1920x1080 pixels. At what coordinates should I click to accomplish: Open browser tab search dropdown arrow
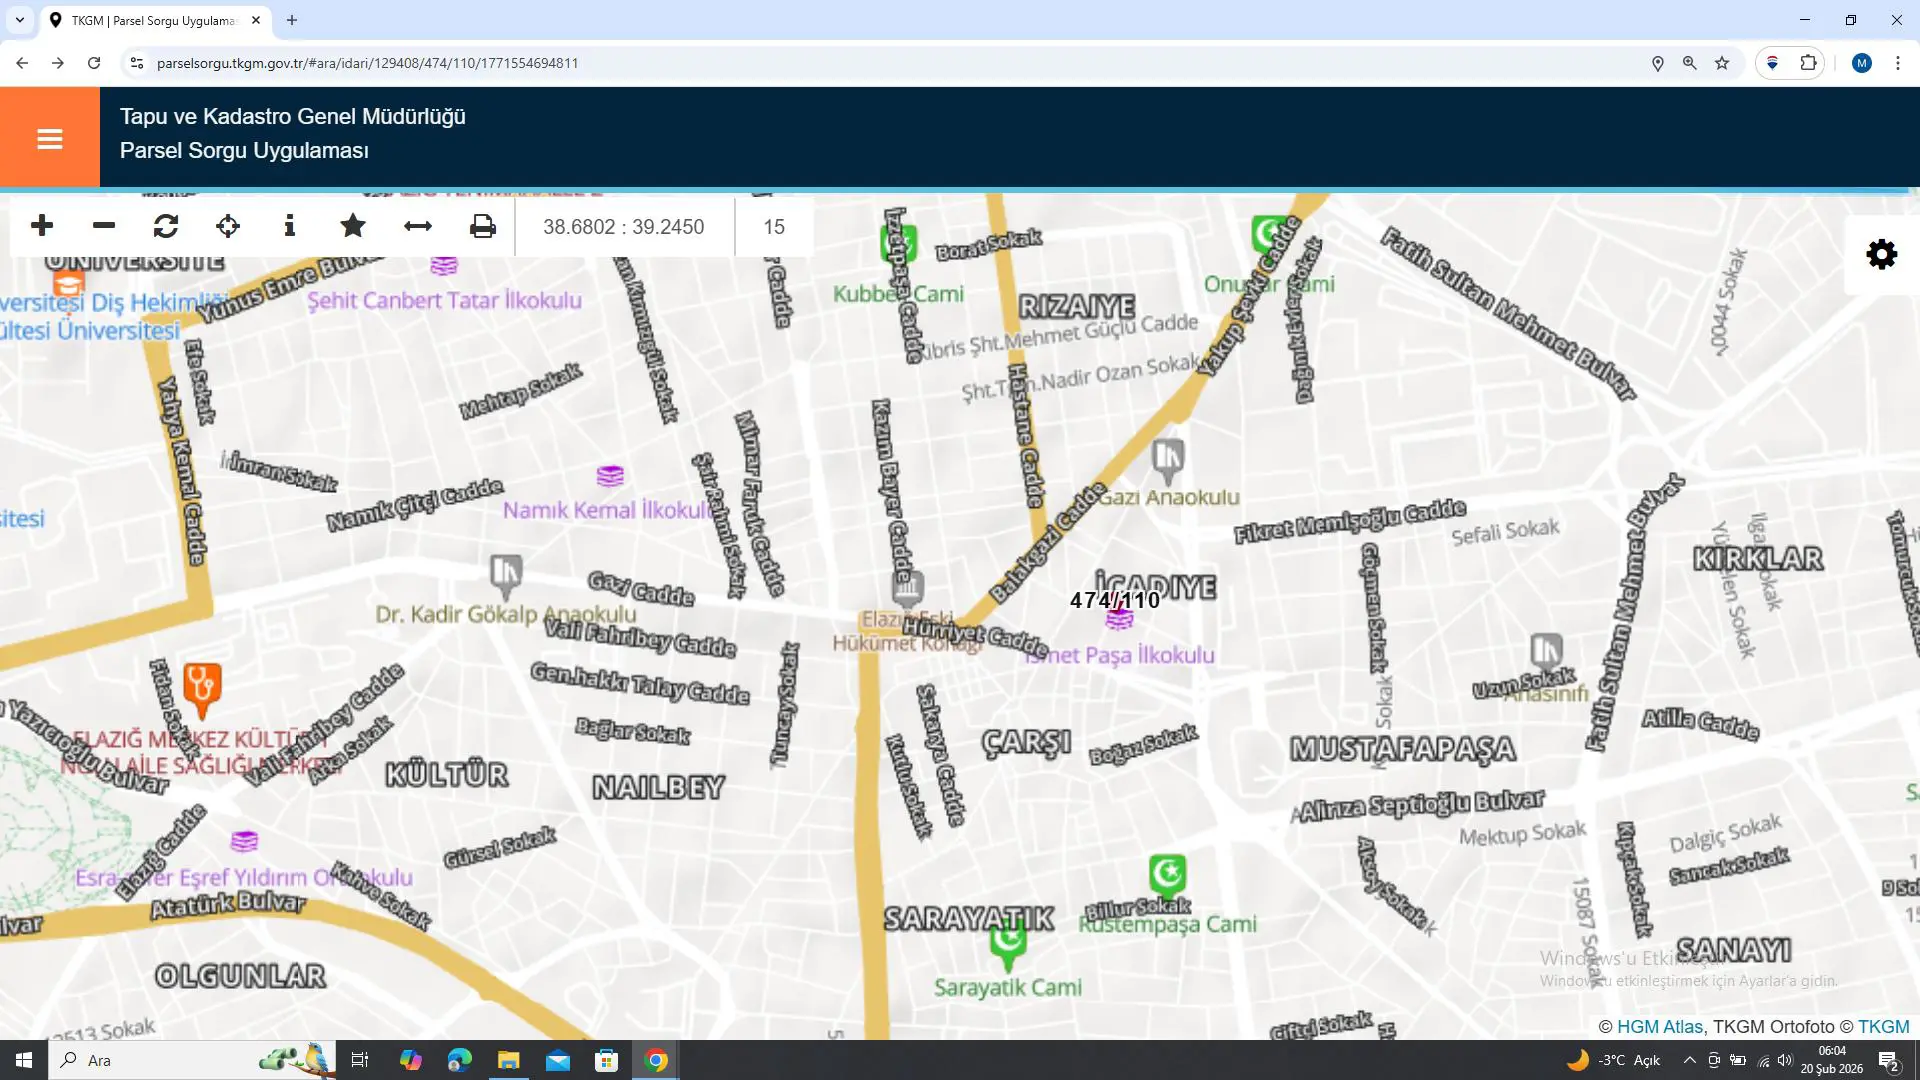point(19,20)
